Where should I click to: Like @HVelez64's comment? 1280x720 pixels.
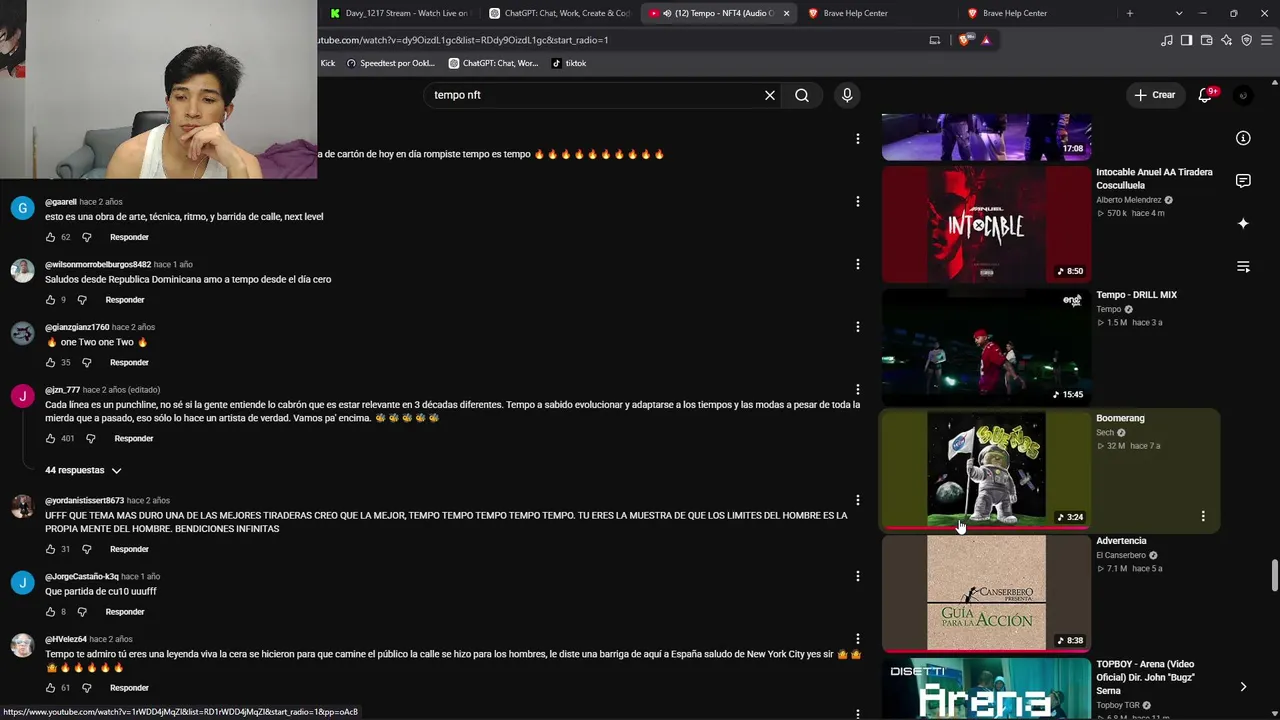pos(50,688)
